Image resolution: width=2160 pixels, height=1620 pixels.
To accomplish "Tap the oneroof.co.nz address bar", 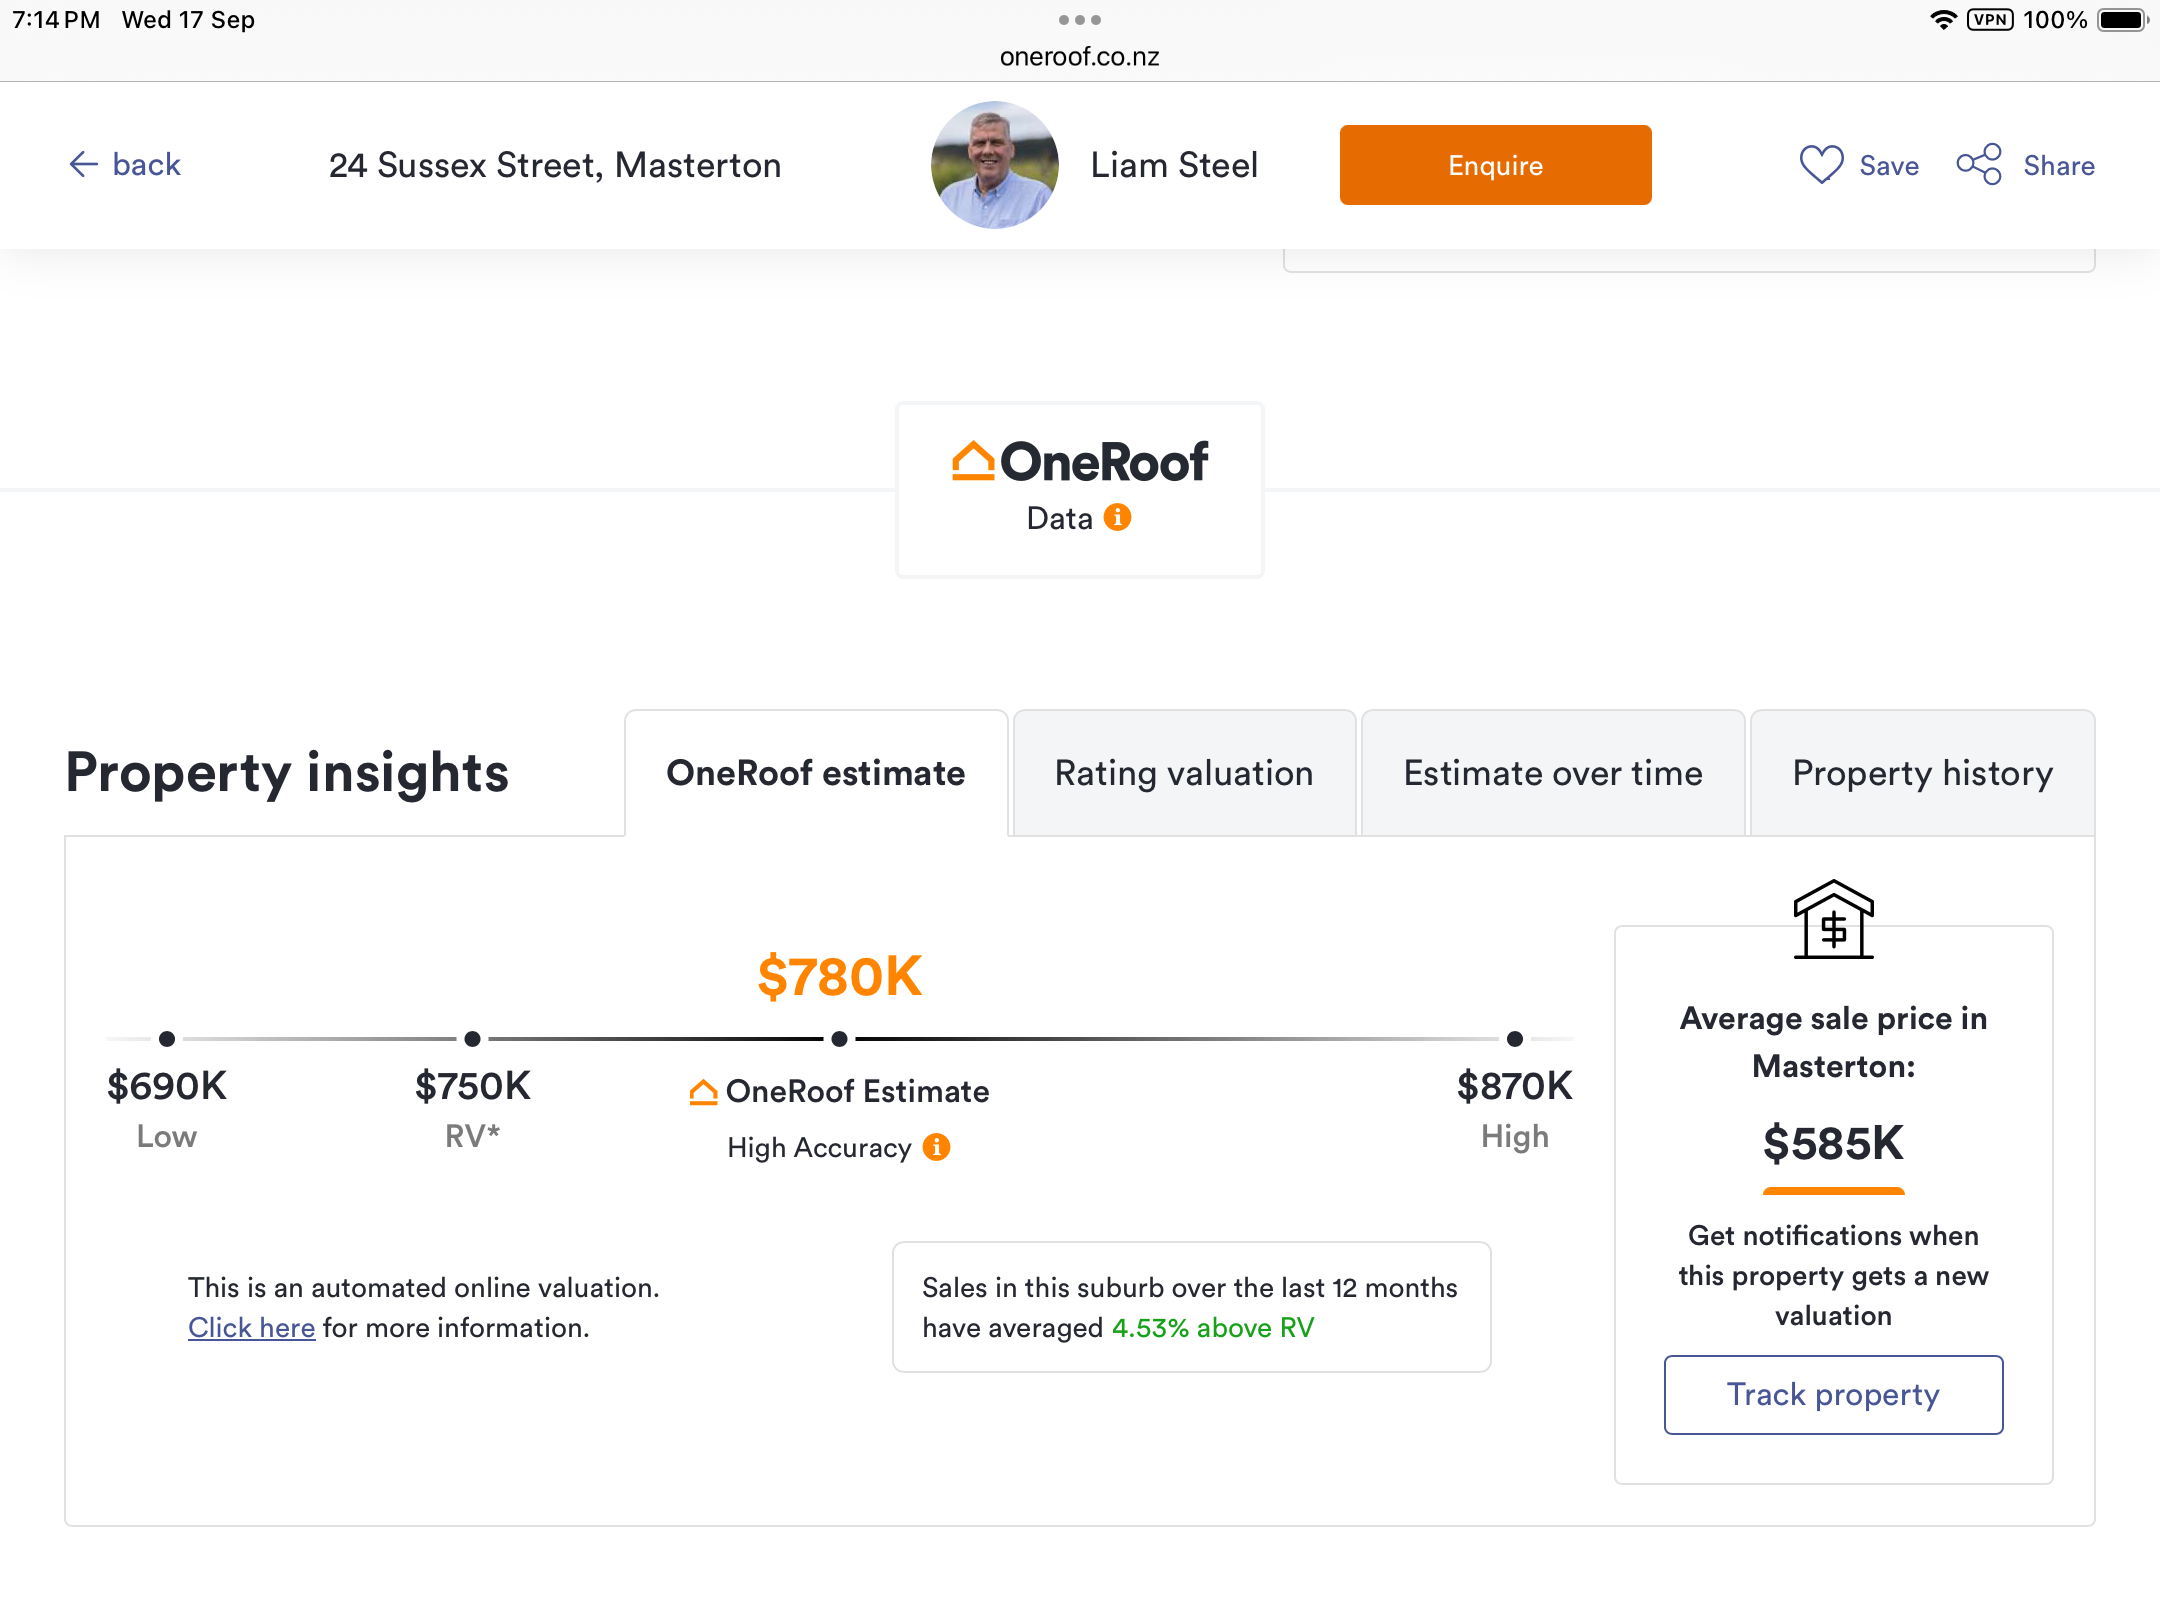I will coord(1080,57).
